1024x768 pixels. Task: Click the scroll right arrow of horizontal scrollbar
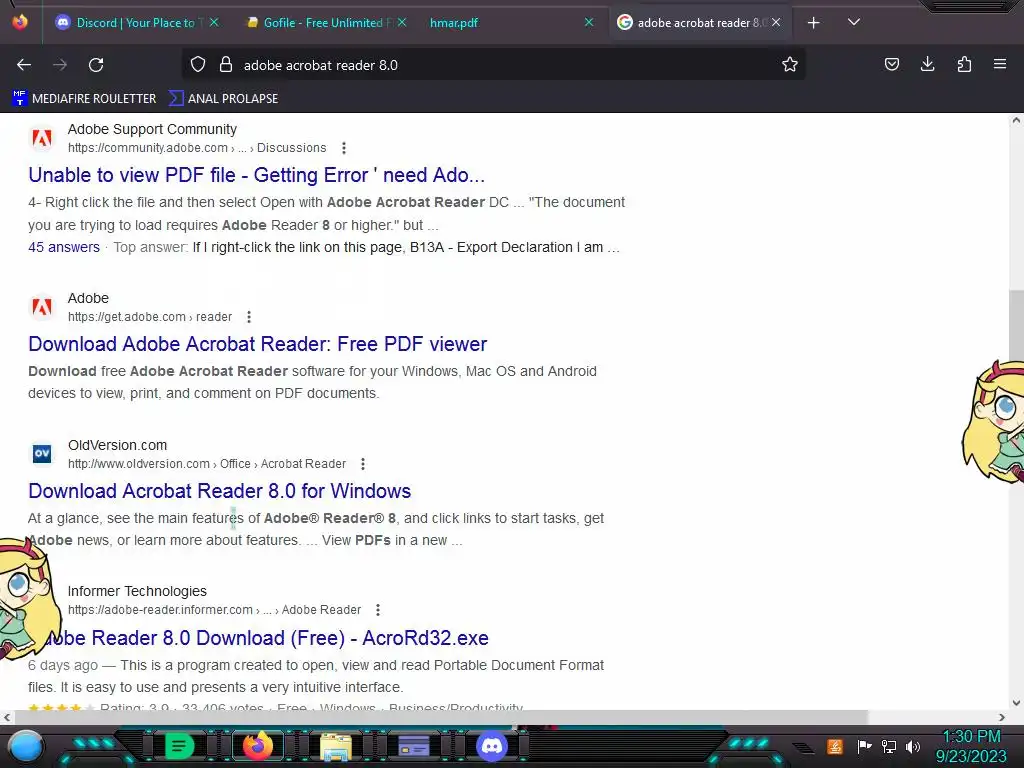click(1002, 717)
